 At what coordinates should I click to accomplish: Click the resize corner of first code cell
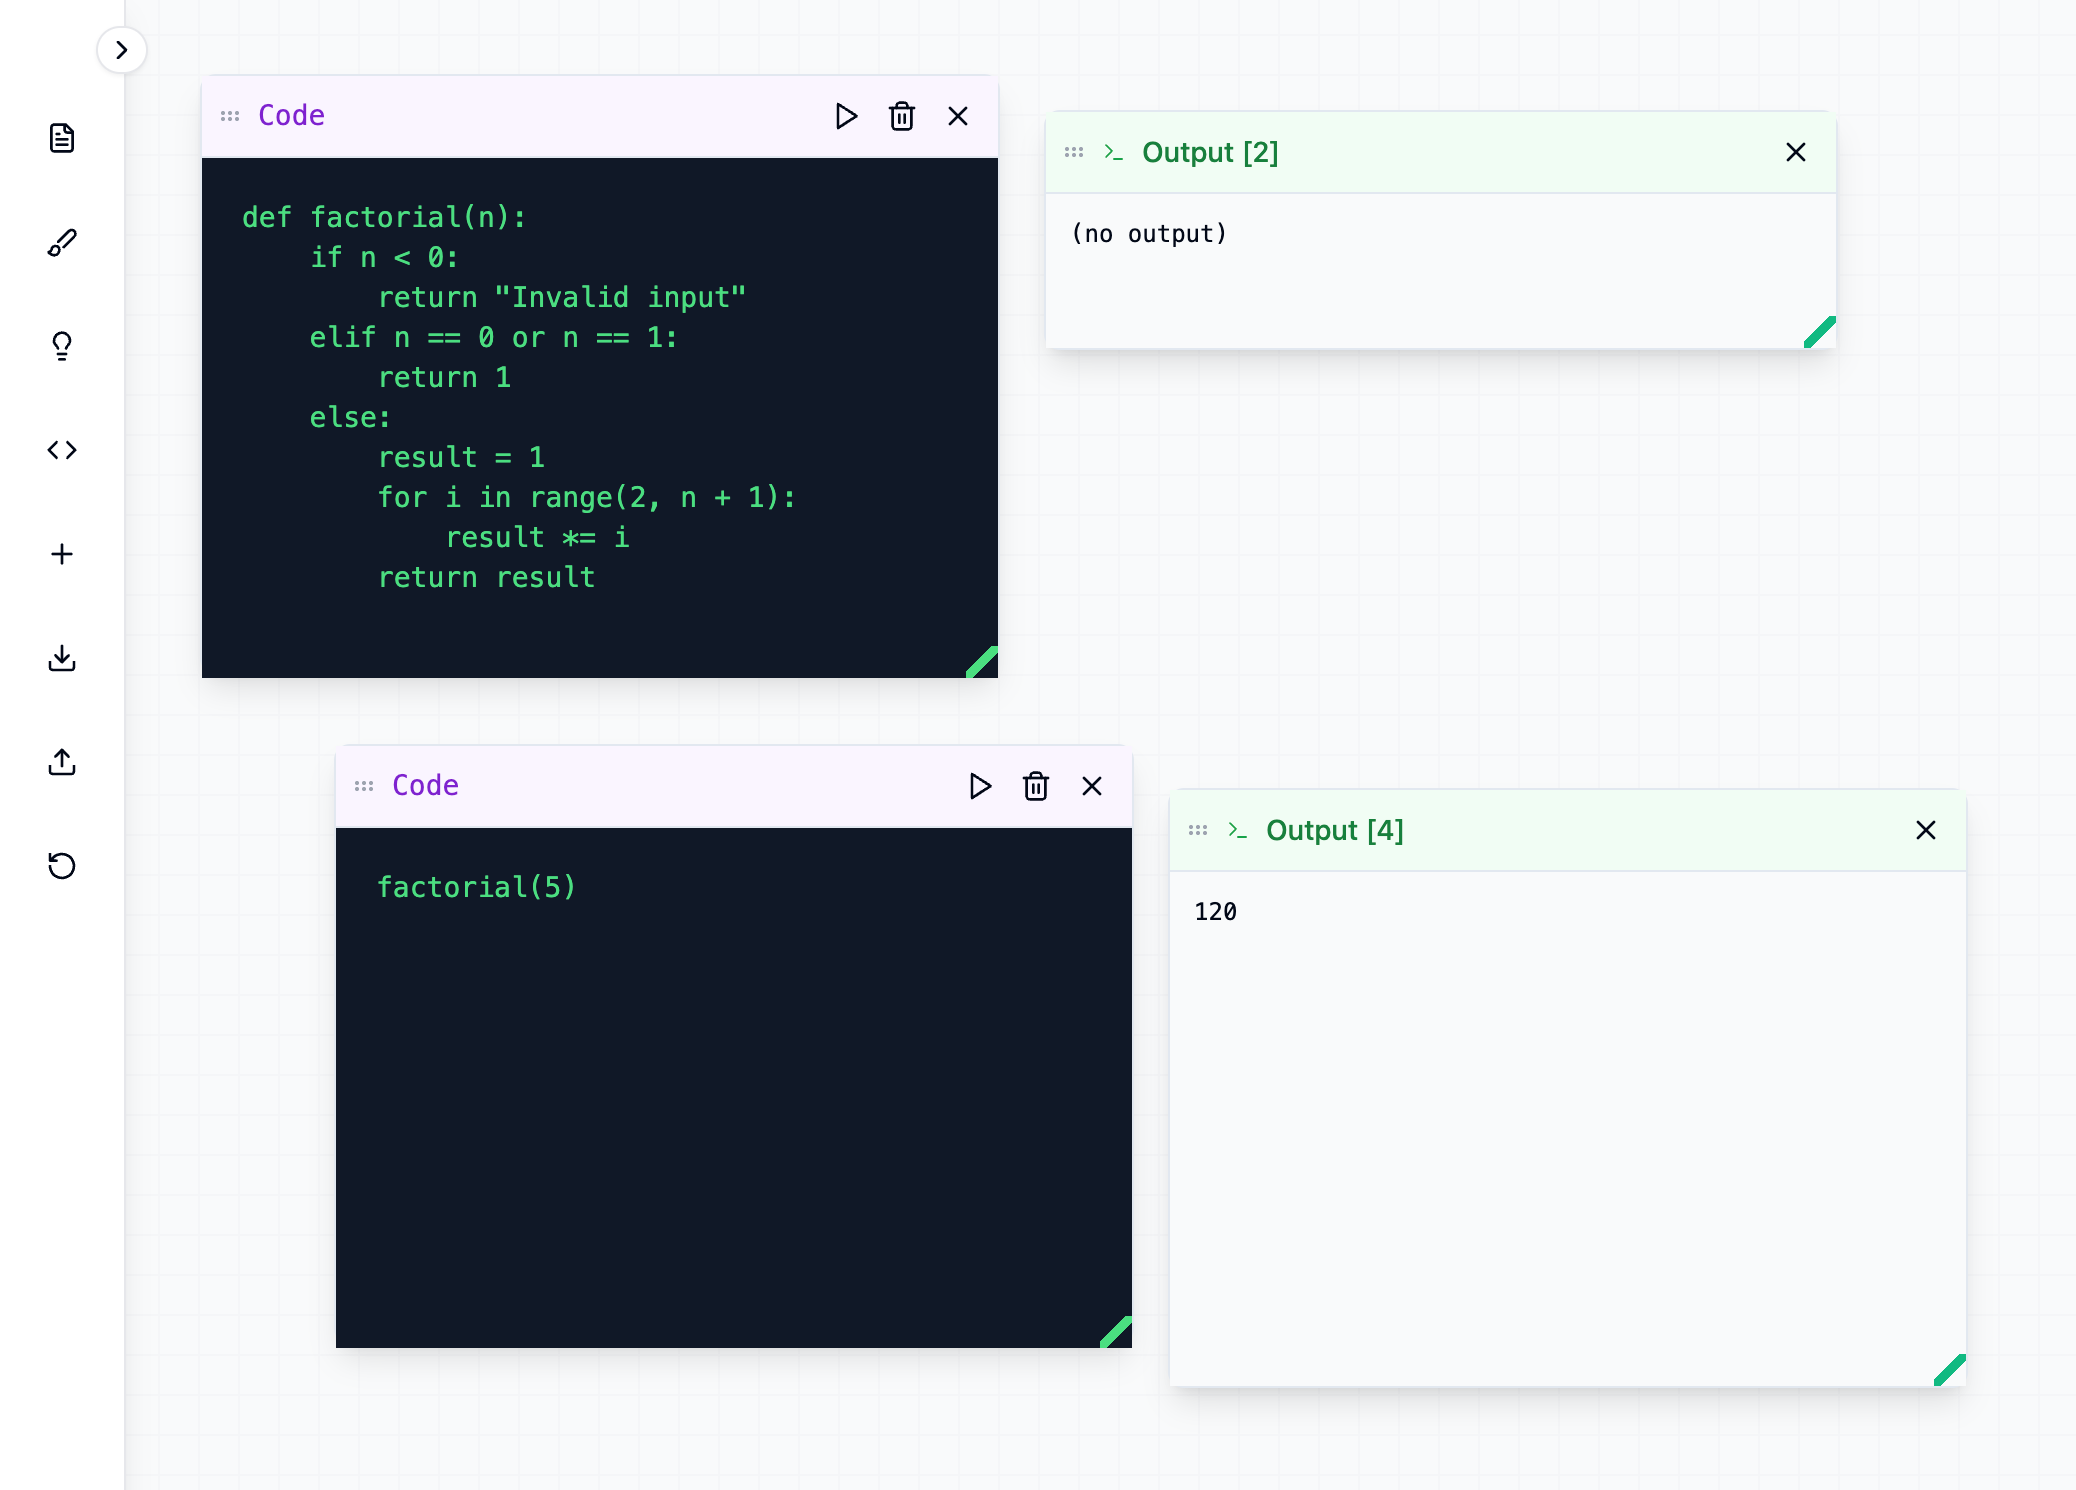982,662
